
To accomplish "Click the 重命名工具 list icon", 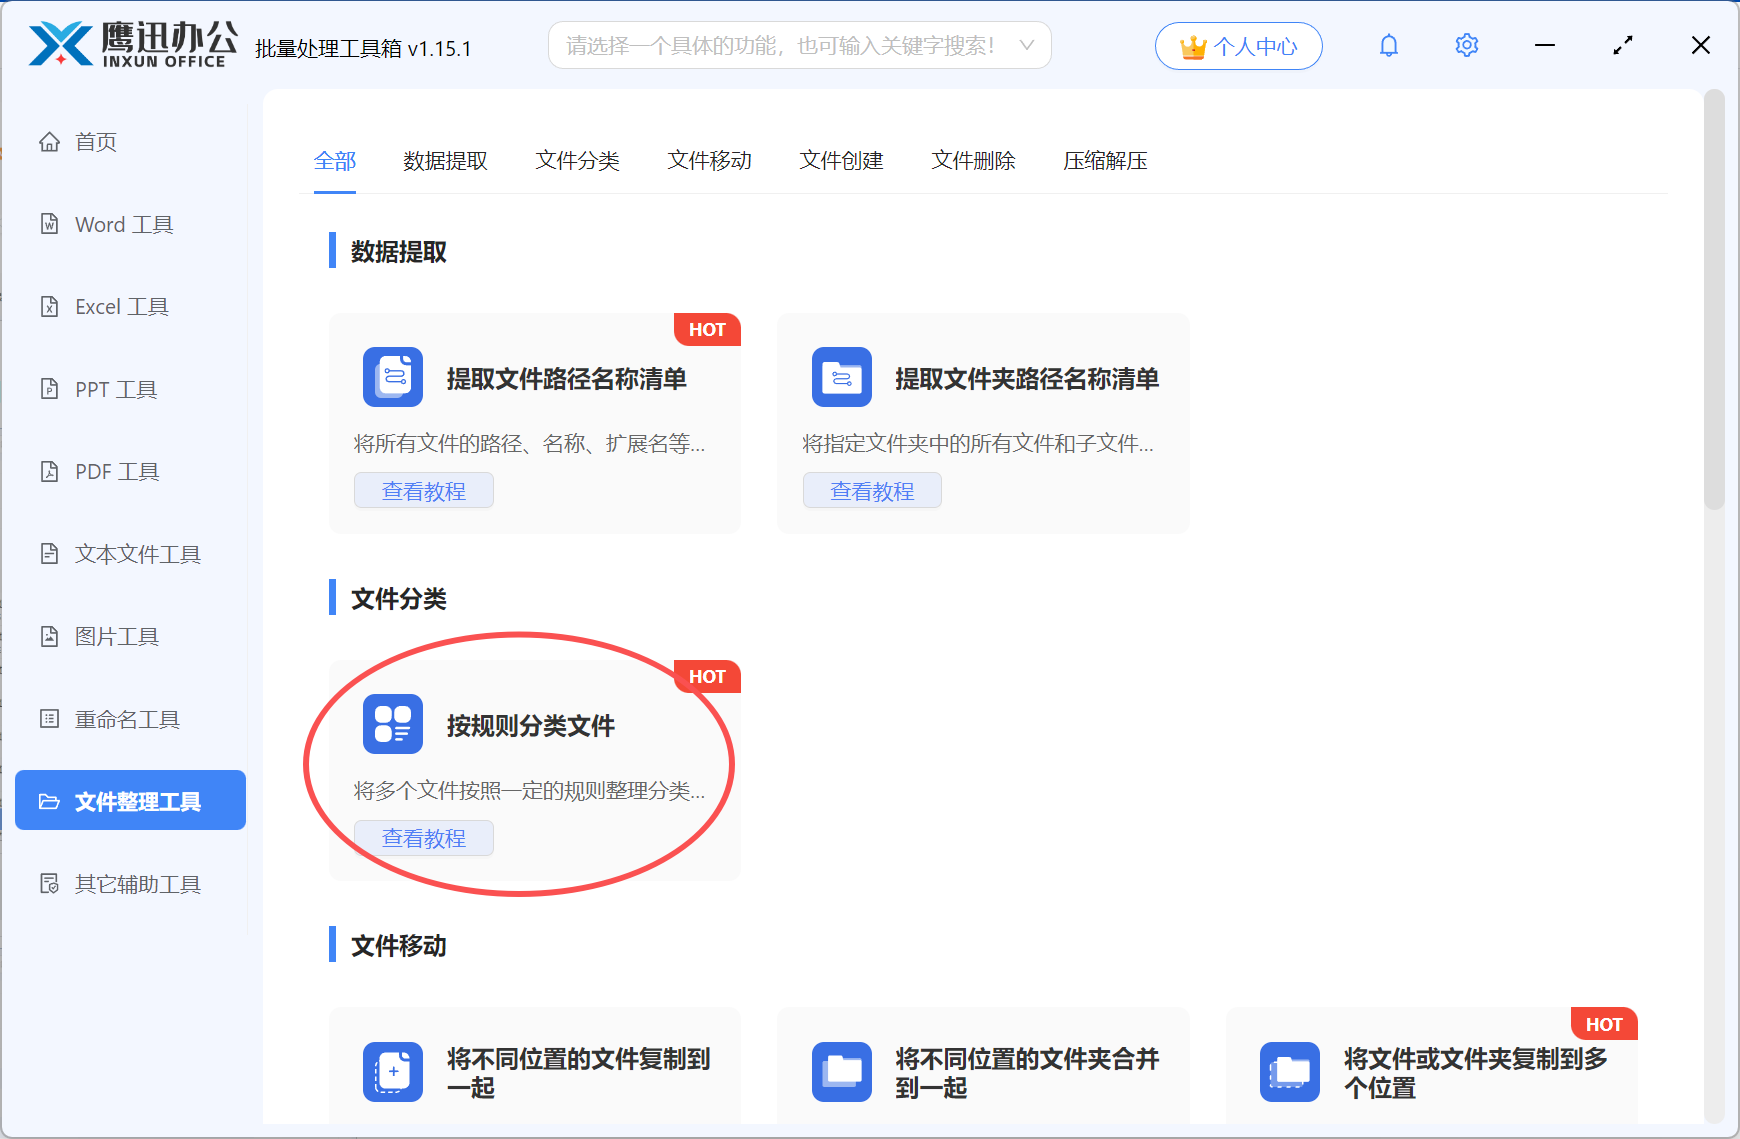I will [x=49, y=719].
